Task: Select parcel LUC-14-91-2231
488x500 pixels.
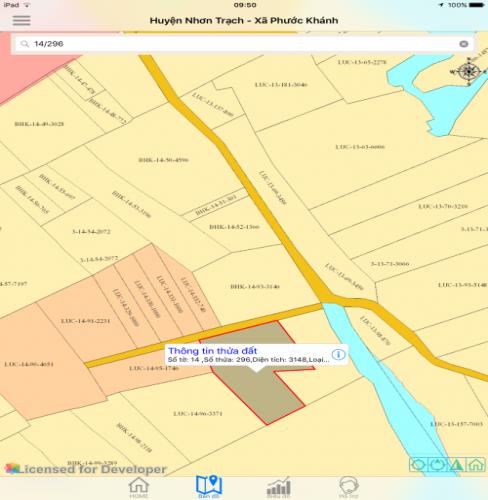Action: (x=85, y=321)
